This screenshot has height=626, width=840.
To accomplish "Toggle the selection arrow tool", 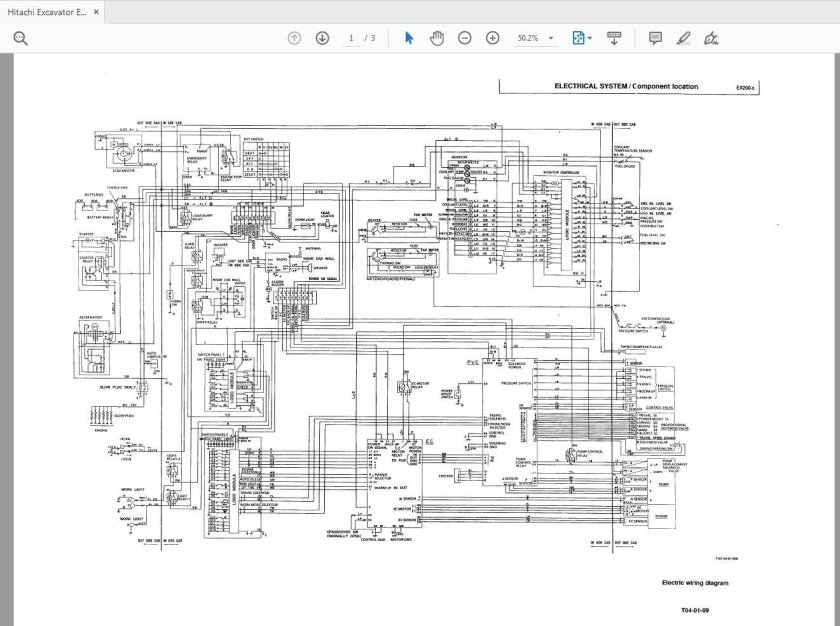I will tap(409, 40).
